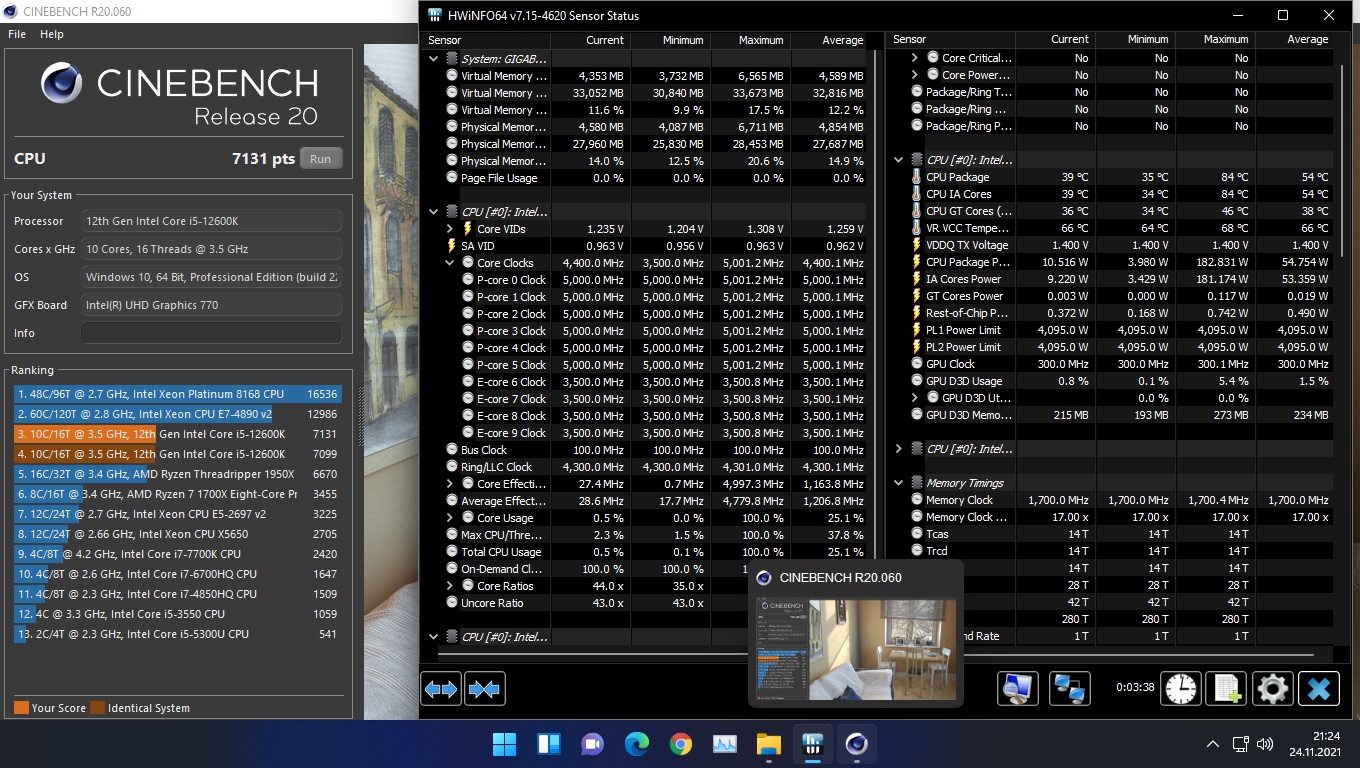
Task: Open the Help menu in Cinebench
Action: pos(52,34)
